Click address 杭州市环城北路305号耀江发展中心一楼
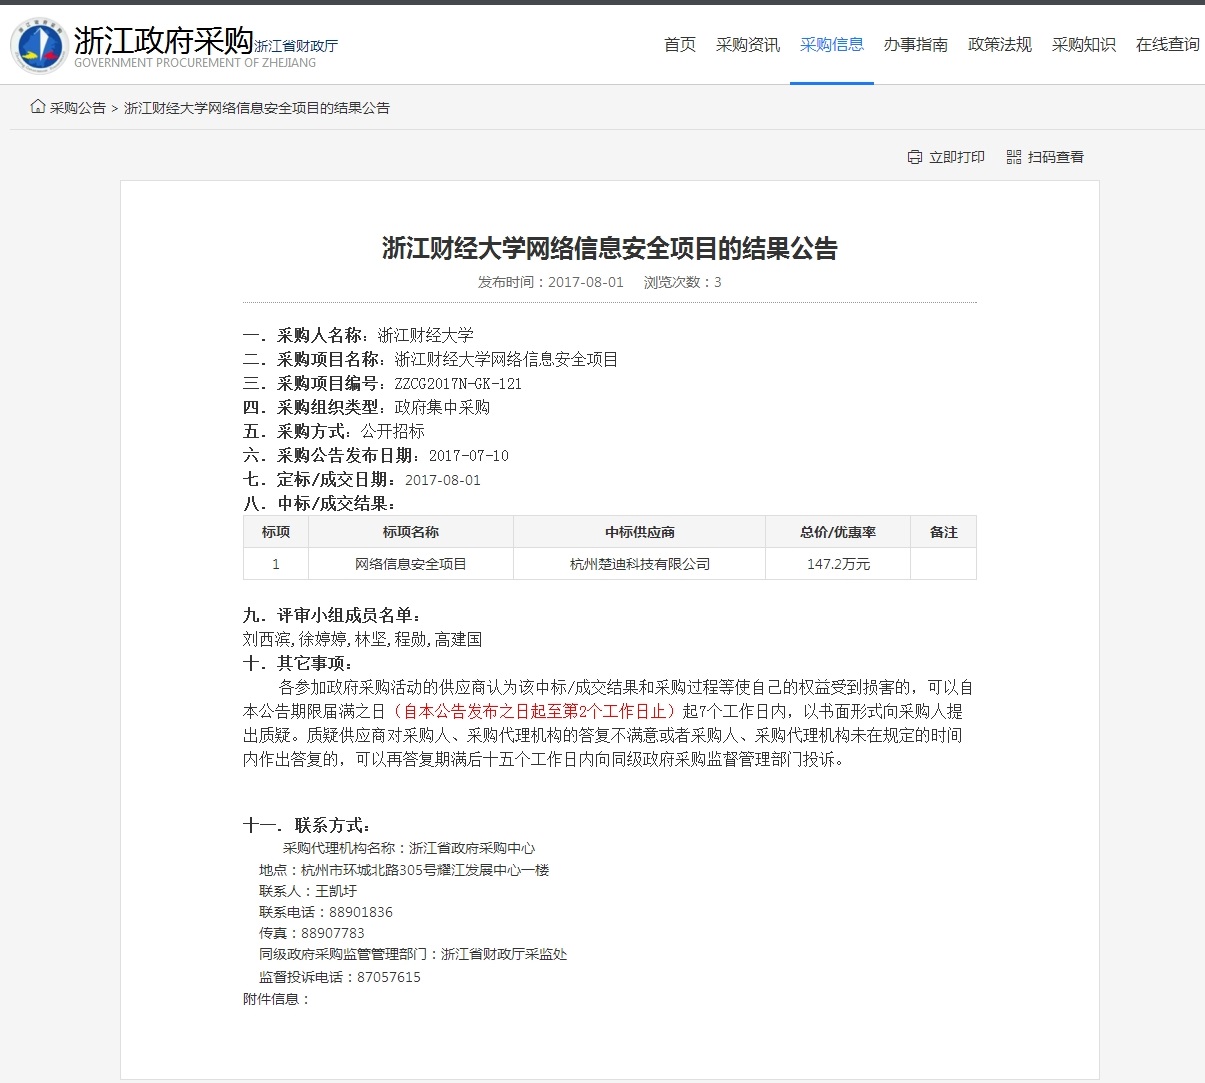Screen dimensions: 1205x1083 tap(425, 870)
